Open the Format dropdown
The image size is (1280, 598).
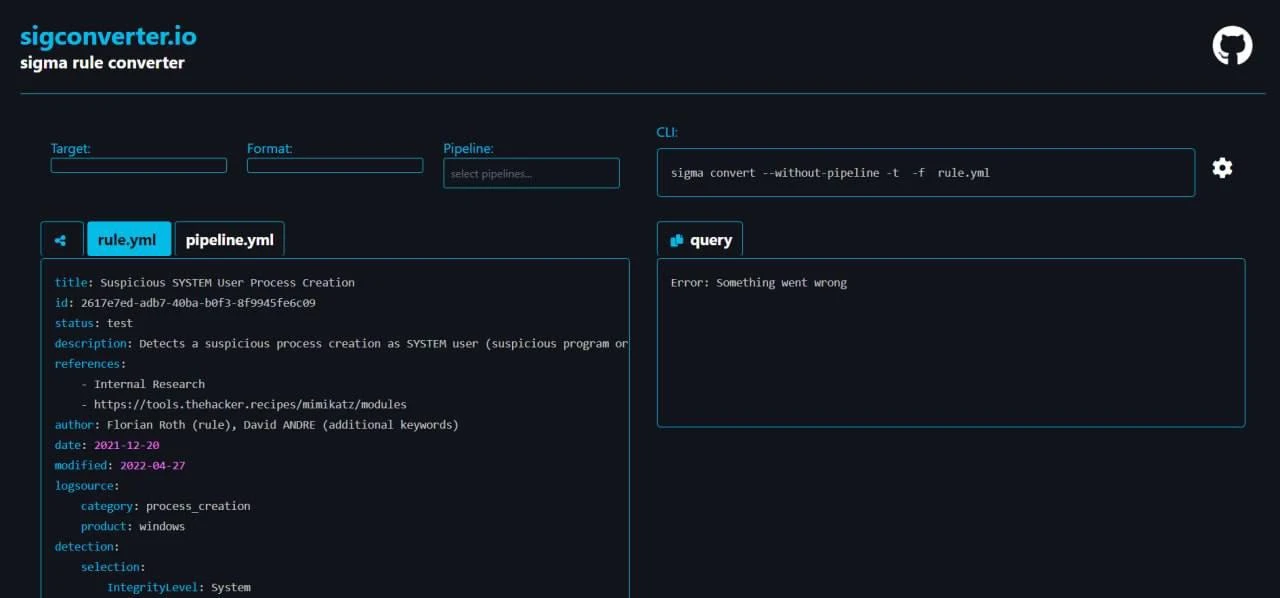point(335,165)
